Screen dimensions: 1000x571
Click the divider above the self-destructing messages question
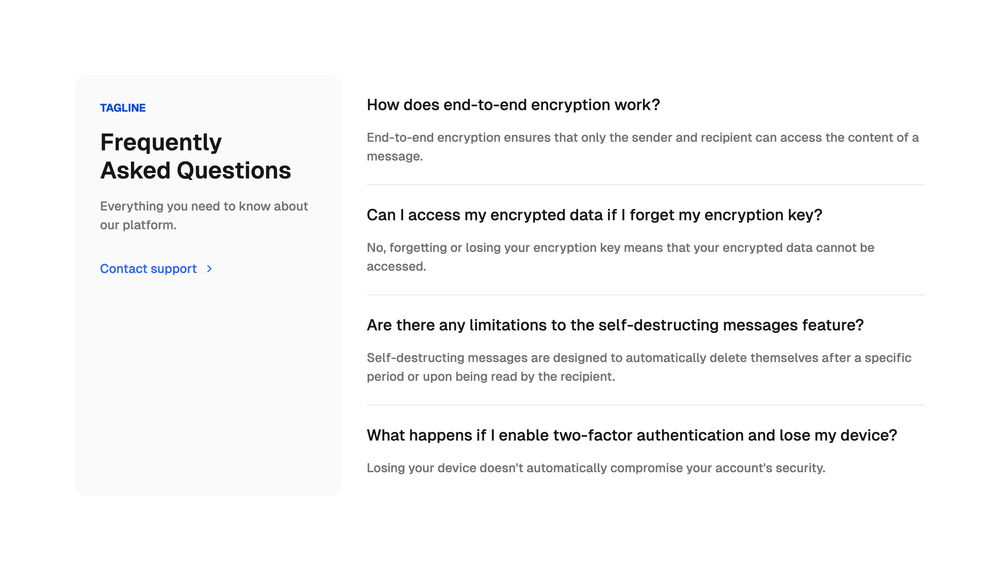click(645, 295)
